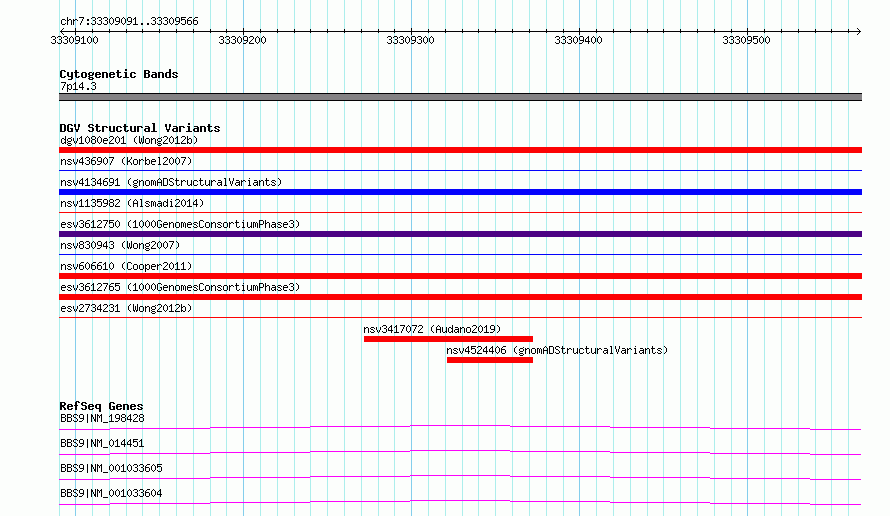The width and height of the screenshot is (890, 516).
Task: Click ruler position 33309300
Action: click(x=410, y=40)
